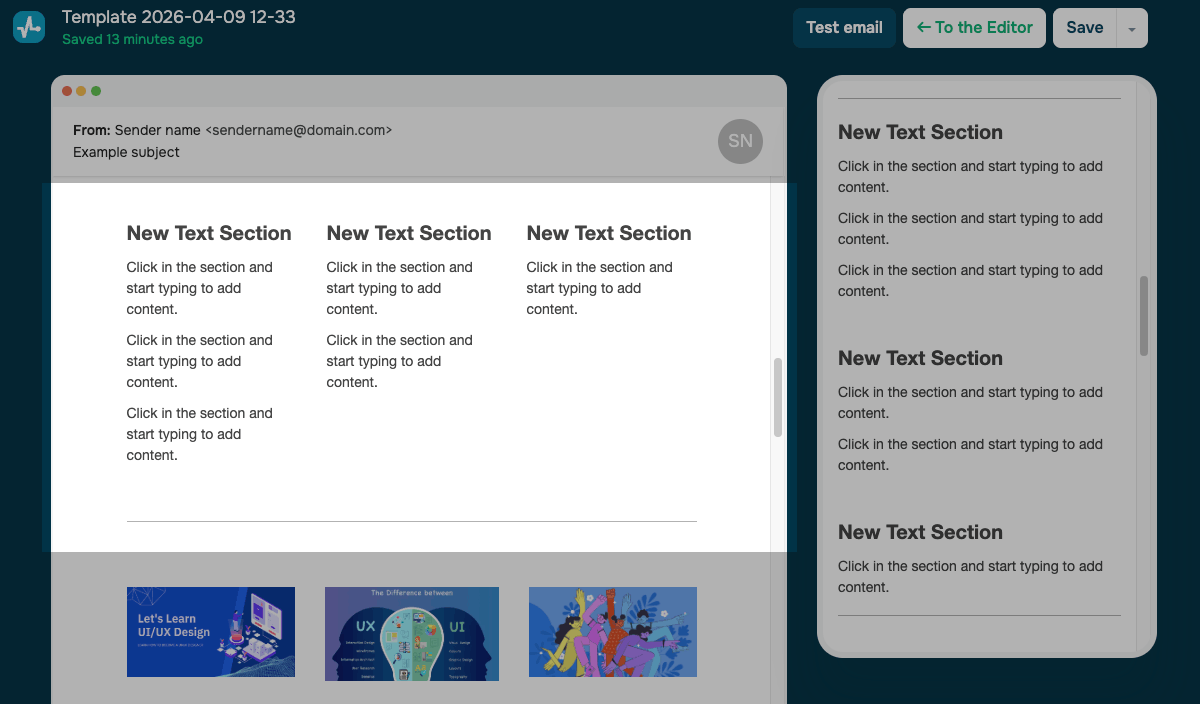1200x704 pixels.
Task: Send a Test email
Action: (x=844, y=28)
